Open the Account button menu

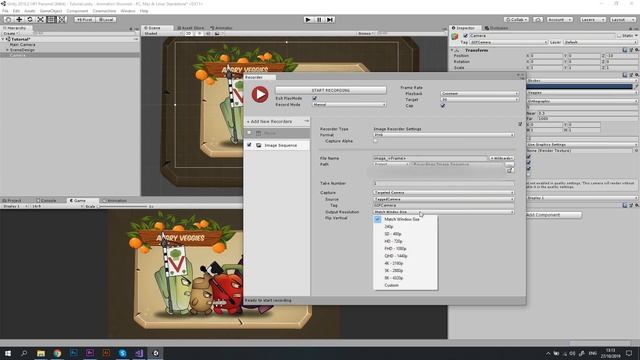click(560, 20)
